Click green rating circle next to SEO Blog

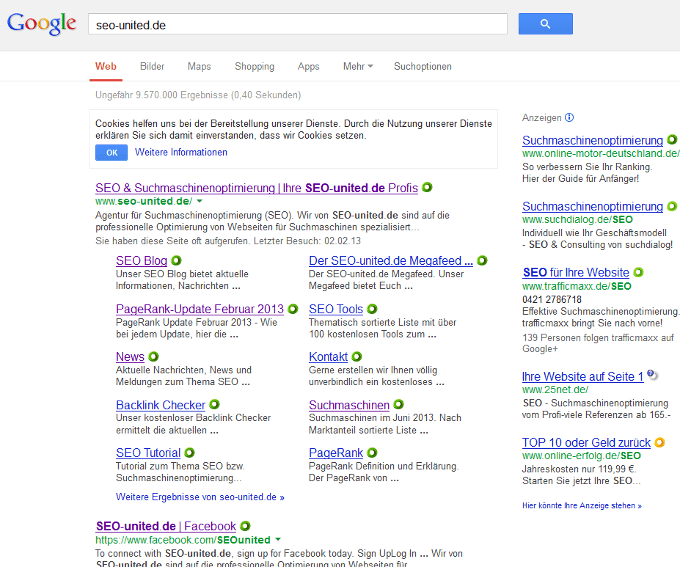point(176,260)
